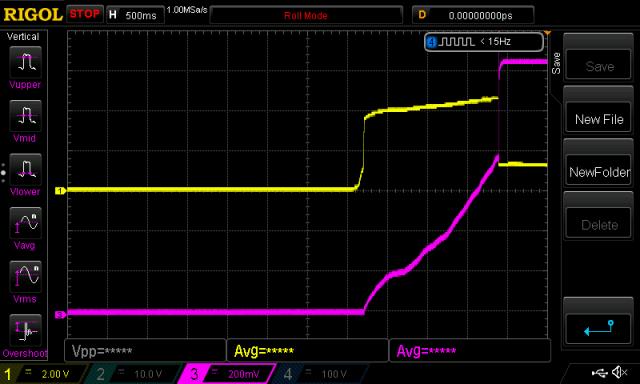This screenshot has width=640, height=384.
Task: Open the Save menu tab
Action: (x=556, y=63)
